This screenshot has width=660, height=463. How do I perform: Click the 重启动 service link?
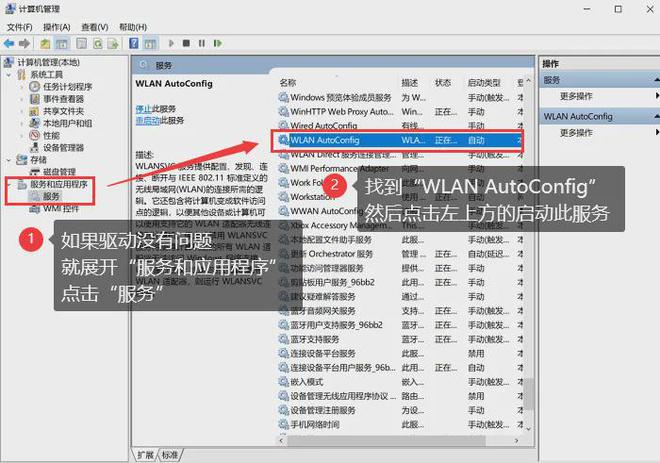(147, 120)
